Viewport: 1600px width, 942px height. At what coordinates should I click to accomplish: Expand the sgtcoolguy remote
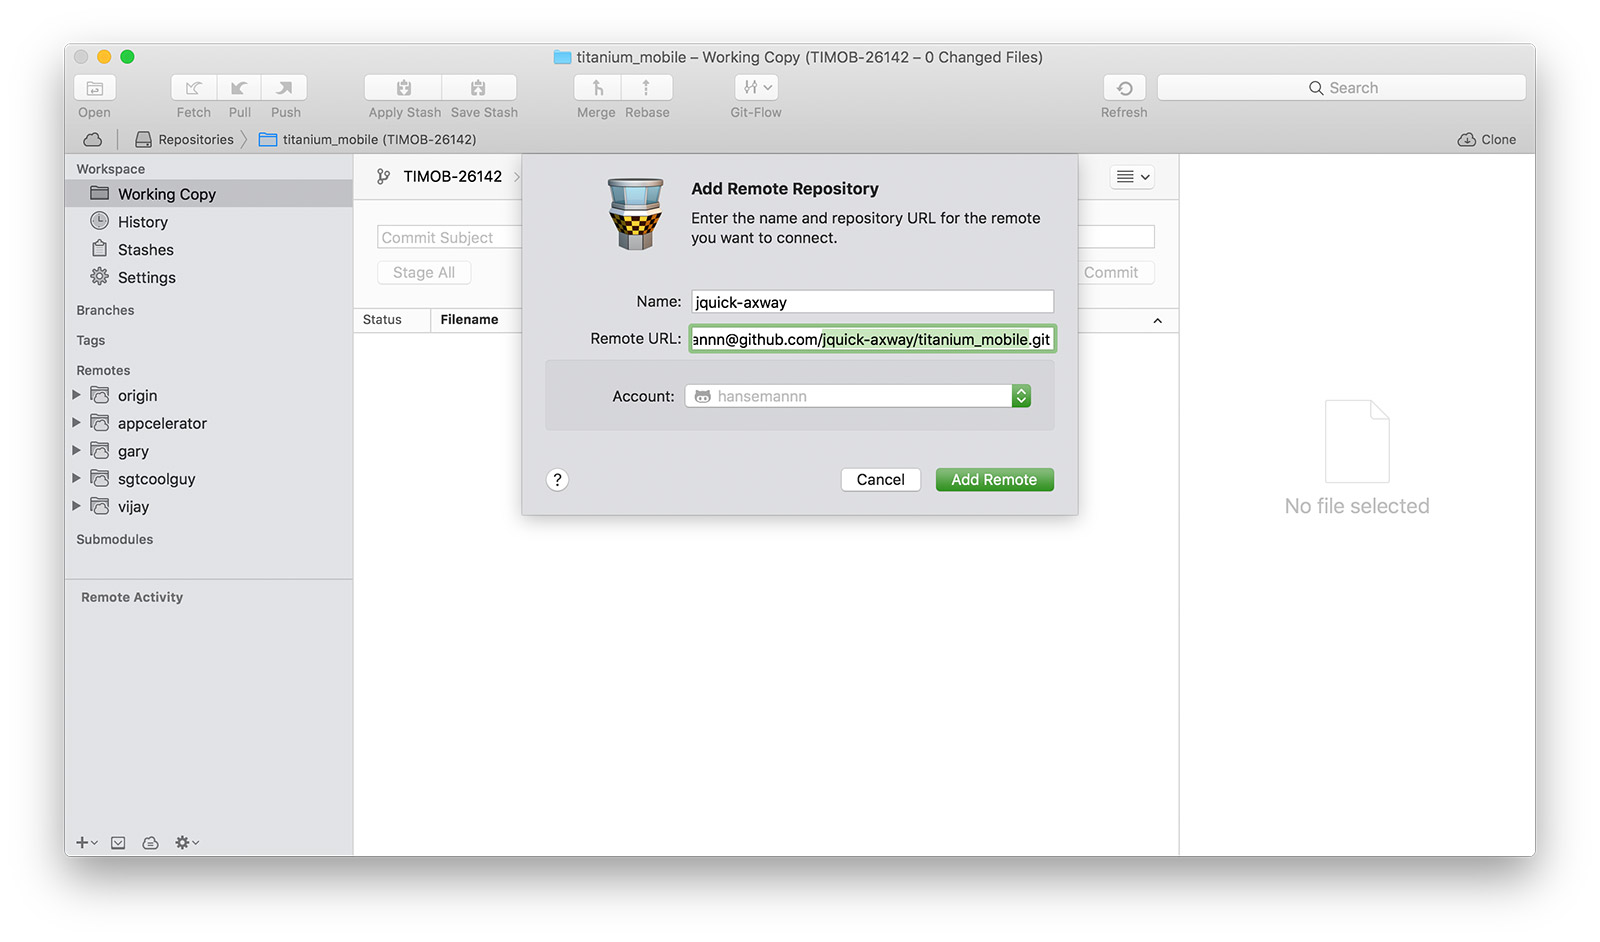click(x=76, y=479)
